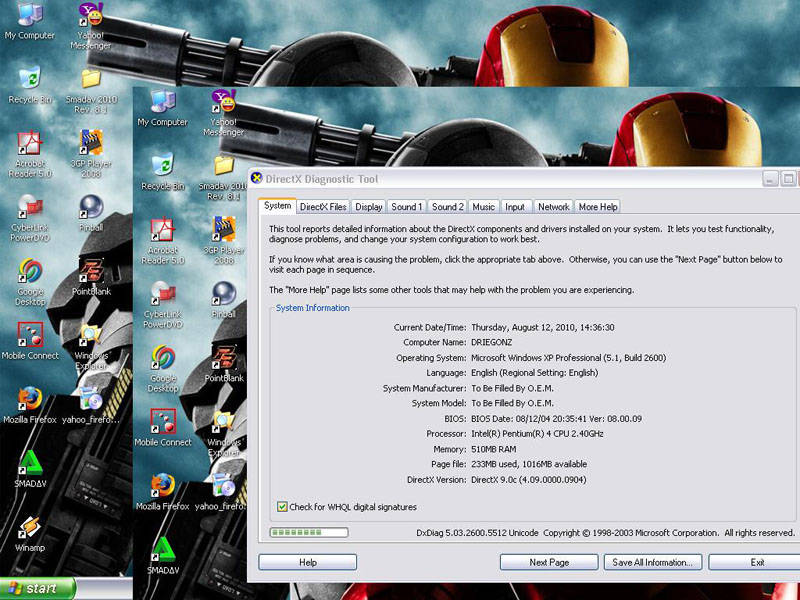The width and height of the screenshot is (800, 600).
Task: Click page file value 233MB used, 1016MB available
Action: (x=529, y=464)
